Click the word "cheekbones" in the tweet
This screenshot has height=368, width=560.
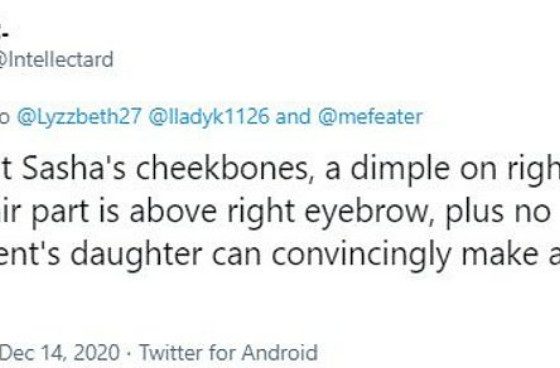pos(221,168)
